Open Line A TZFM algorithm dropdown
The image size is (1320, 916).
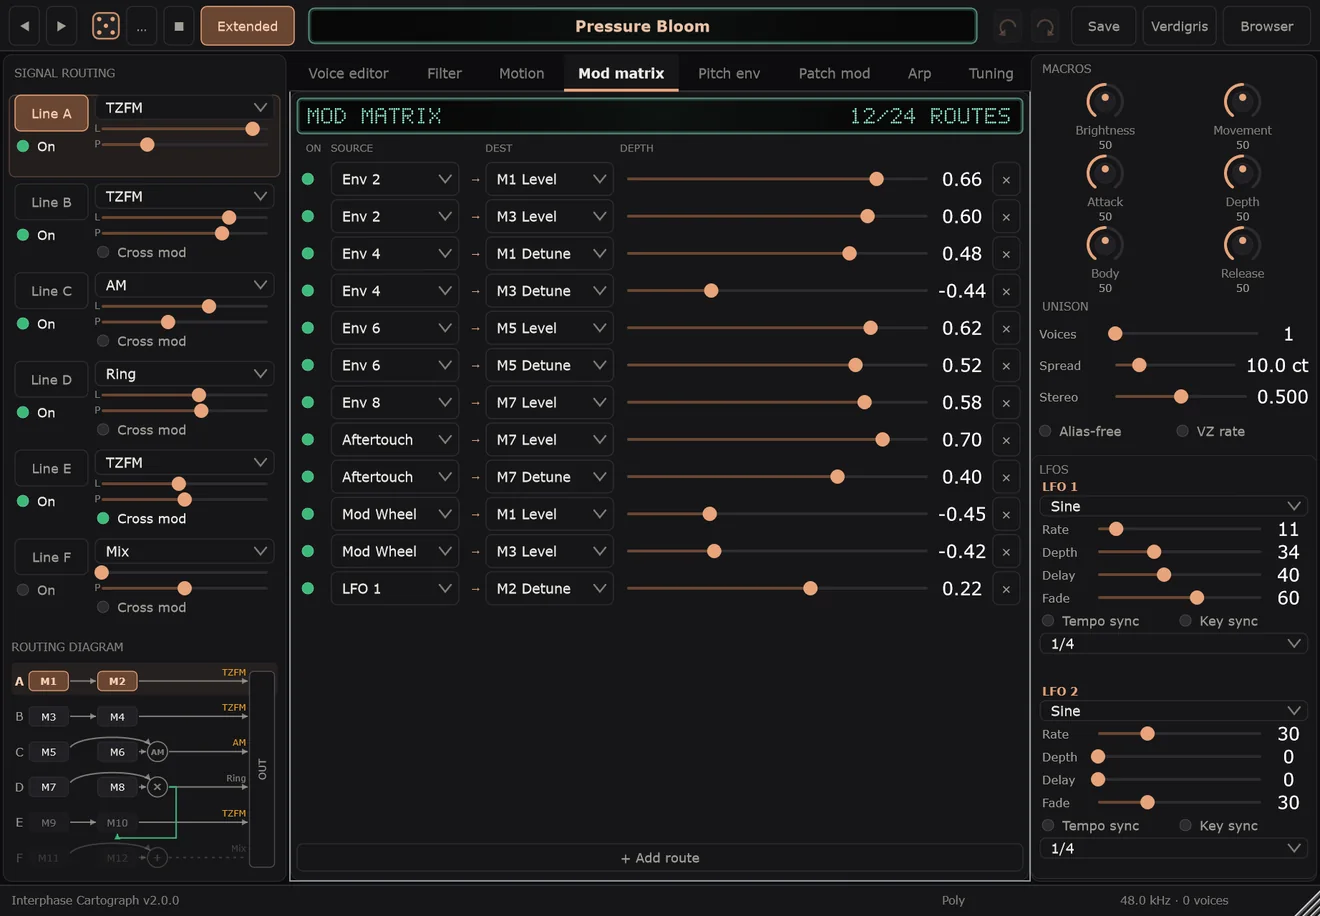coord(185,107)
